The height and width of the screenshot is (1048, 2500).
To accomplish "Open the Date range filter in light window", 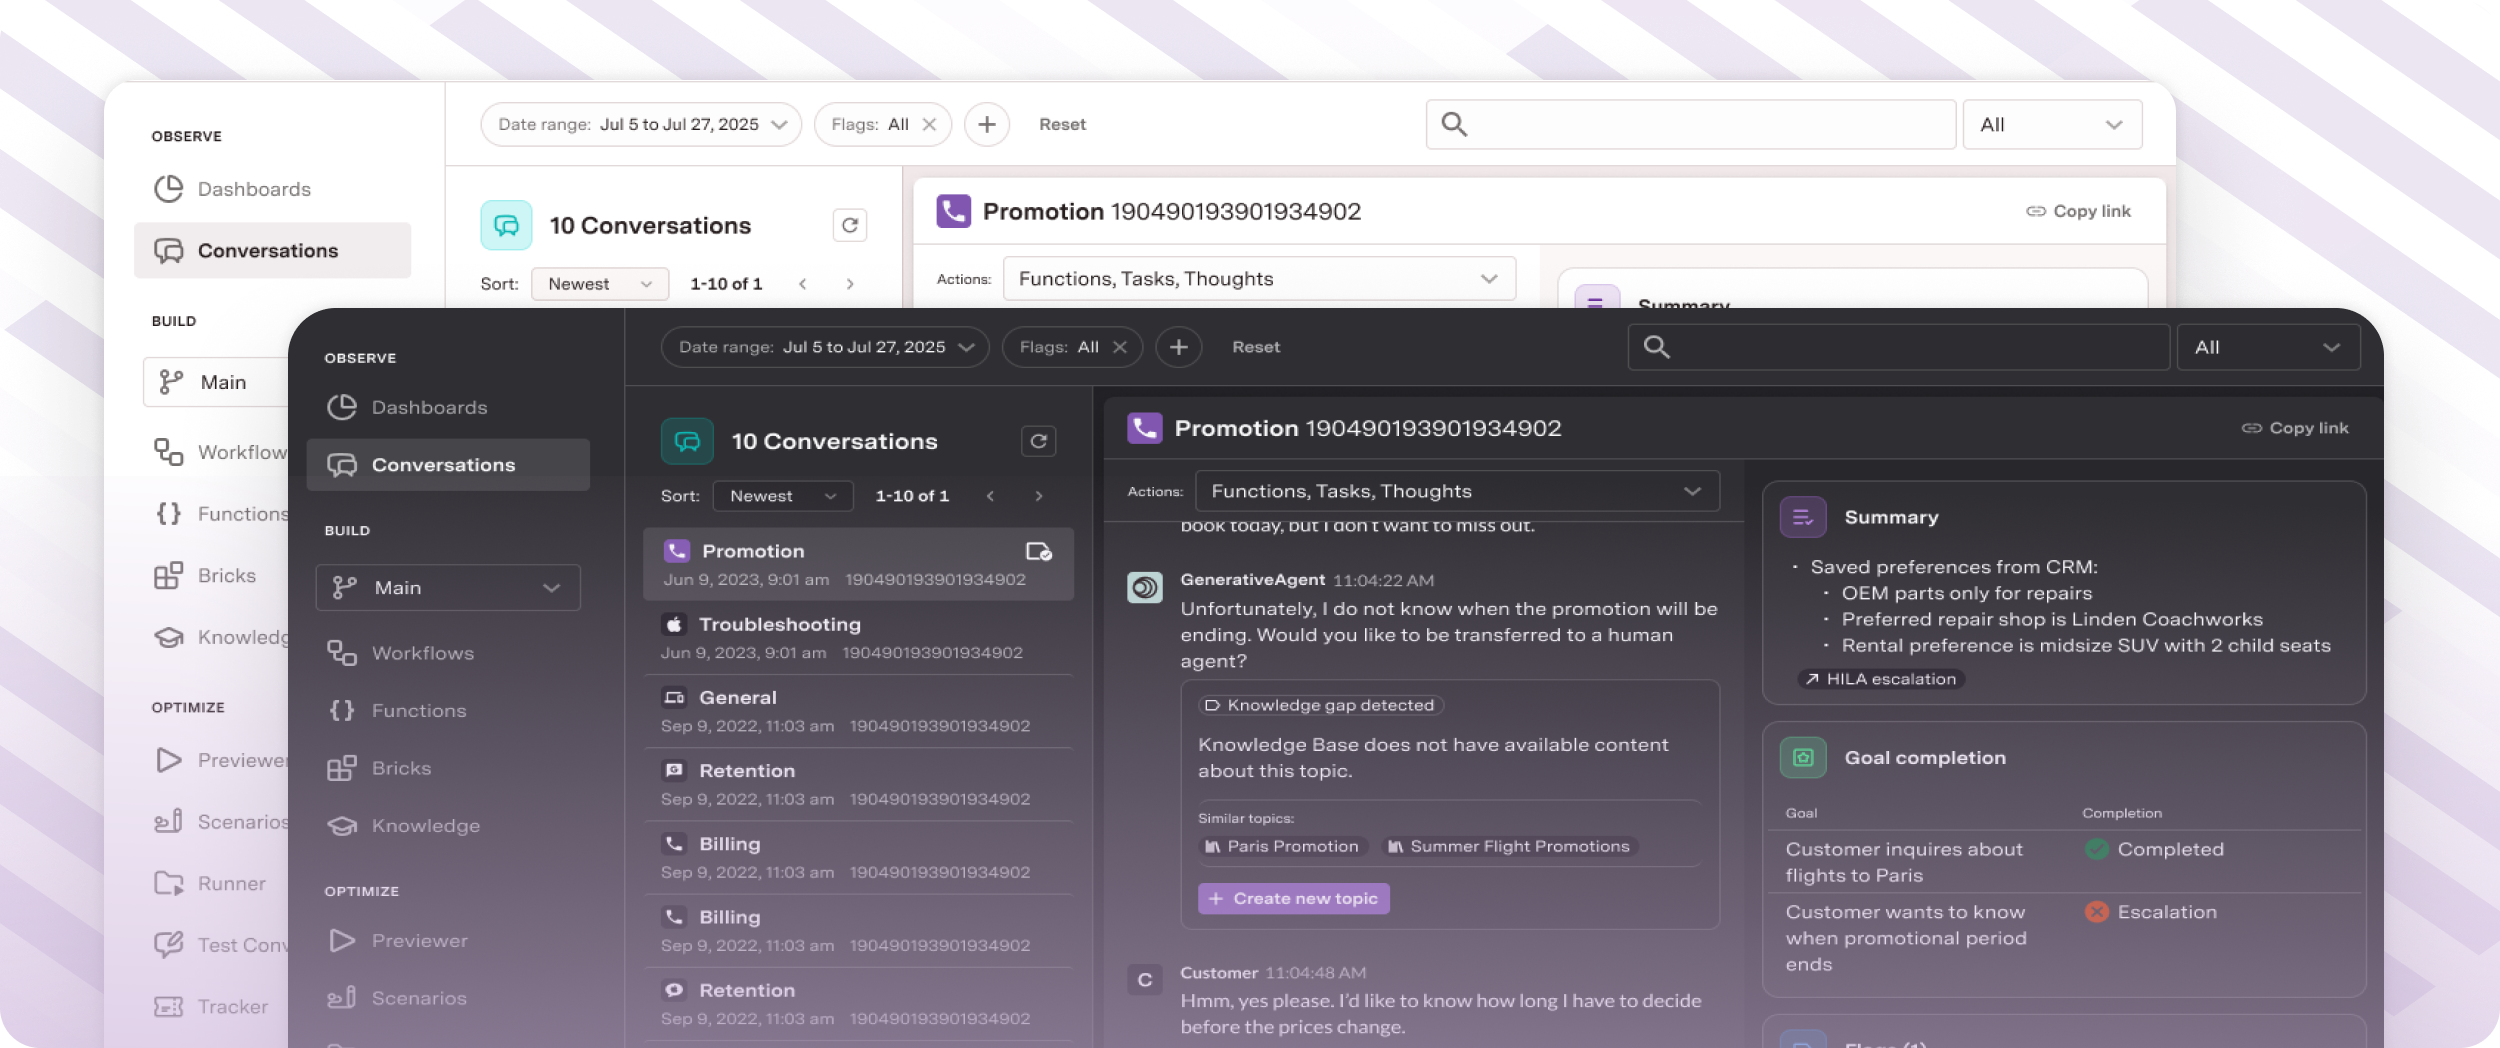I will click(641, 124).
